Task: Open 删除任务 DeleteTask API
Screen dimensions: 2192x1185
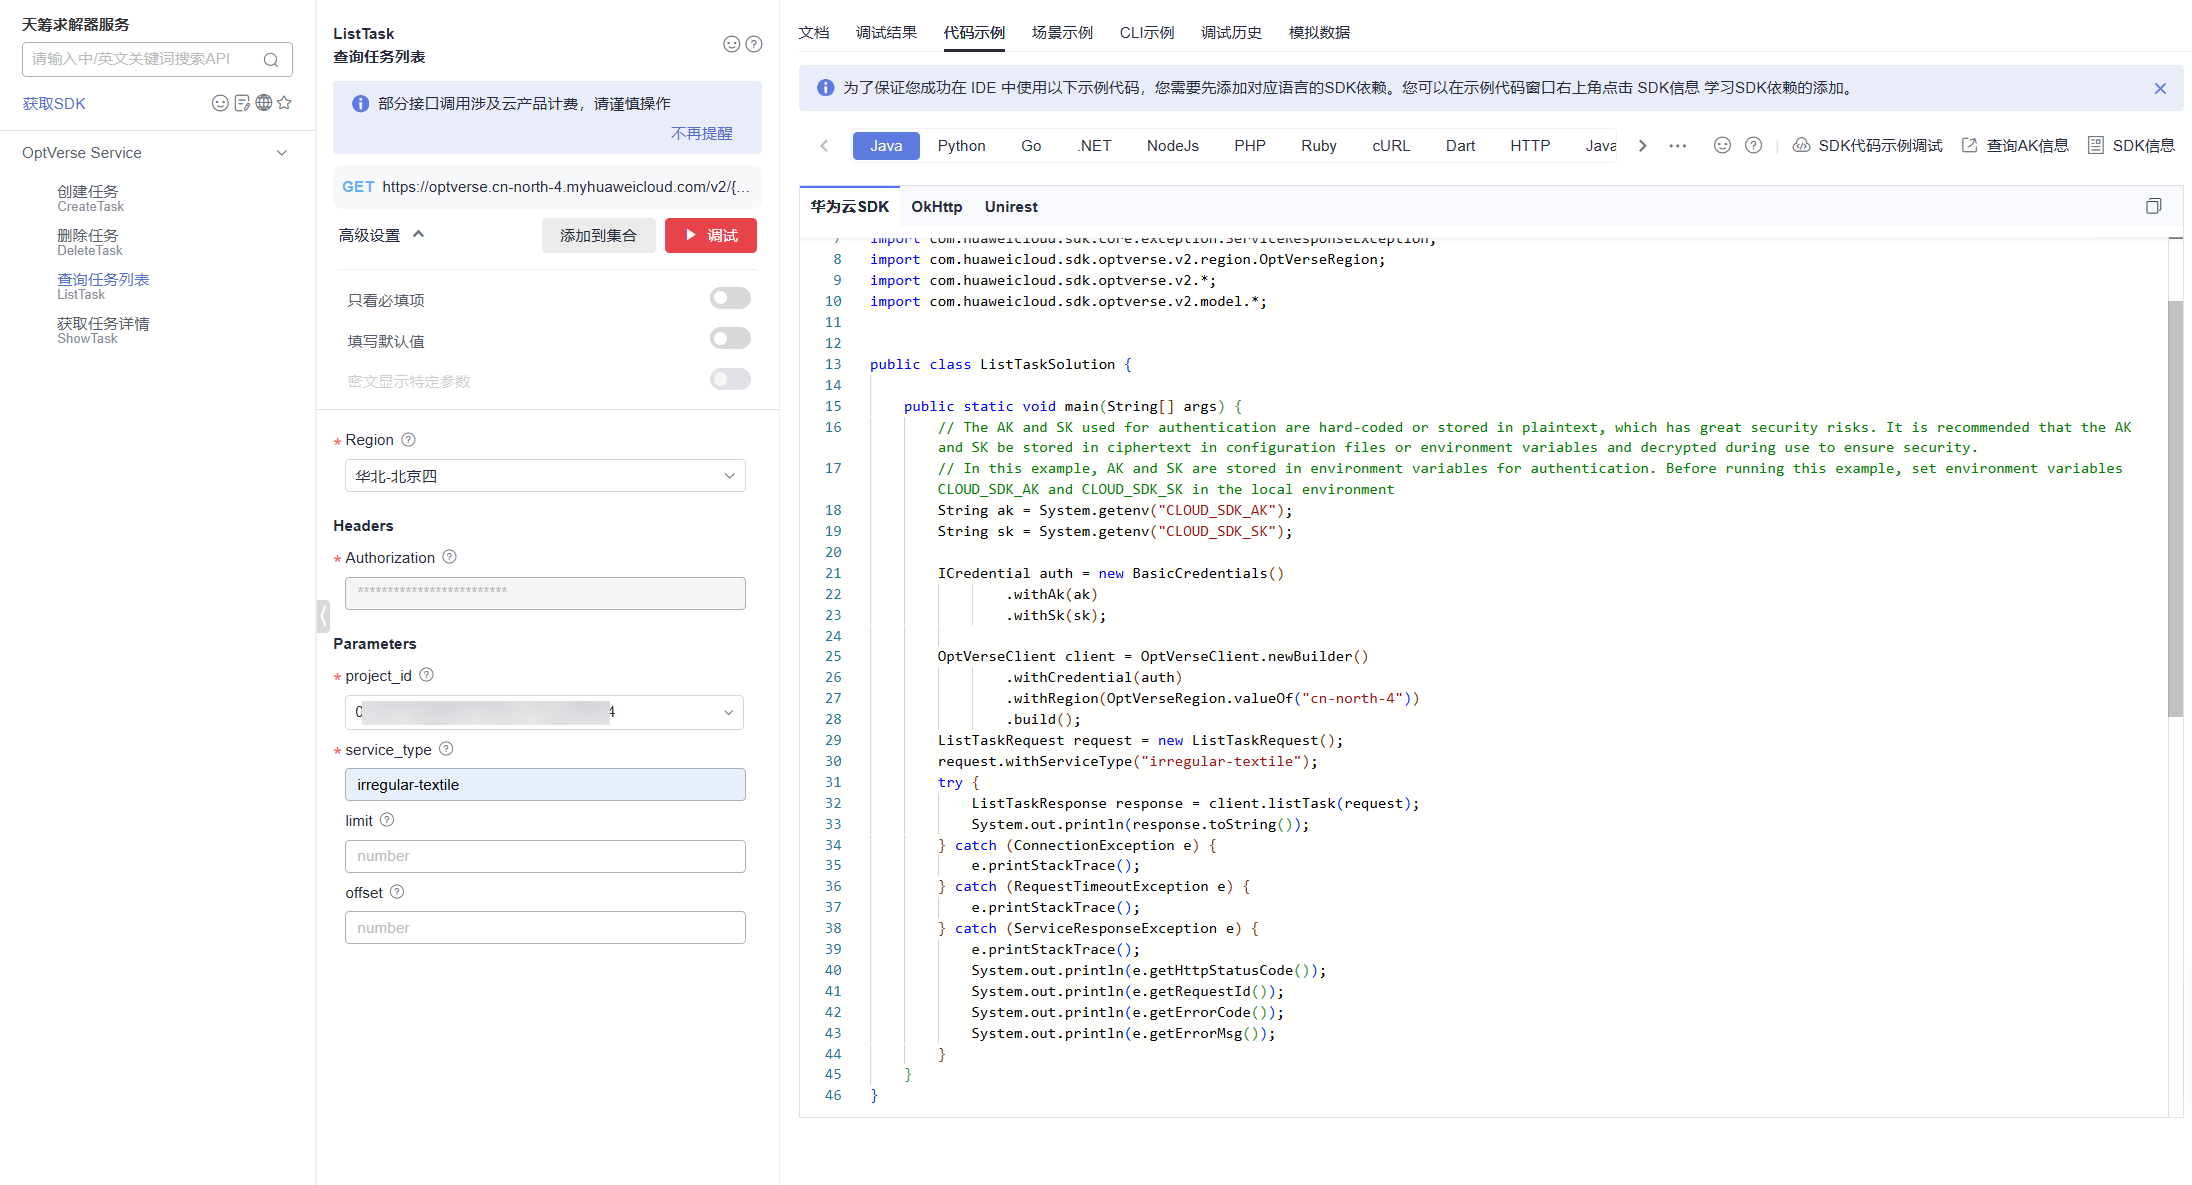Action: pyautogui.click(x=89, y=242)
